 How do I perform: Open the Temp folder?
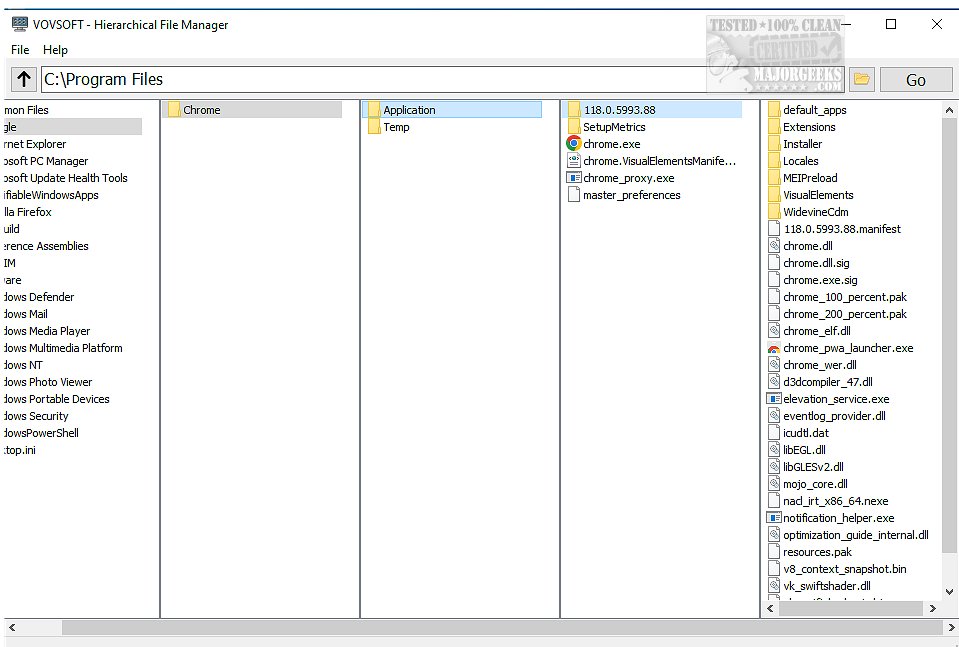tap(397, 127)
